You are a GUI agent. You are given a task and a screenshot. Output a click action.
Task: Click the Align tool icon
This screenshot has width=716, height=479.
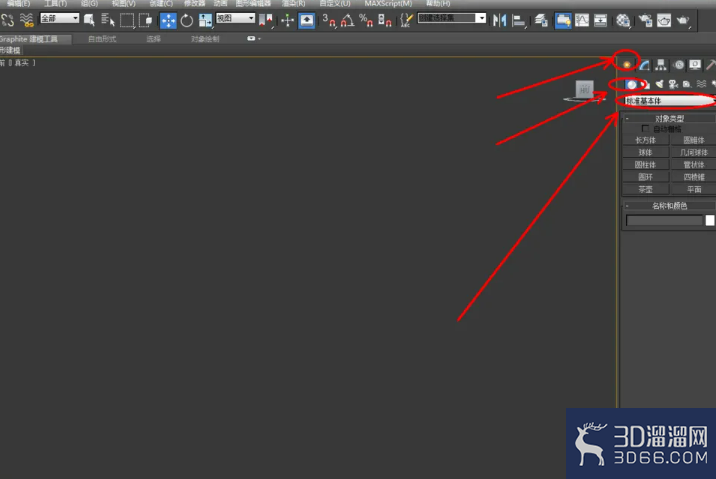518,20
